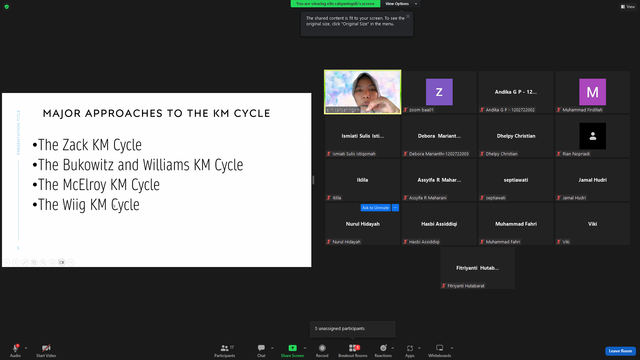Close the shared content size tooltip
Screen dimensions: 640x360
(x=408, y=16)
